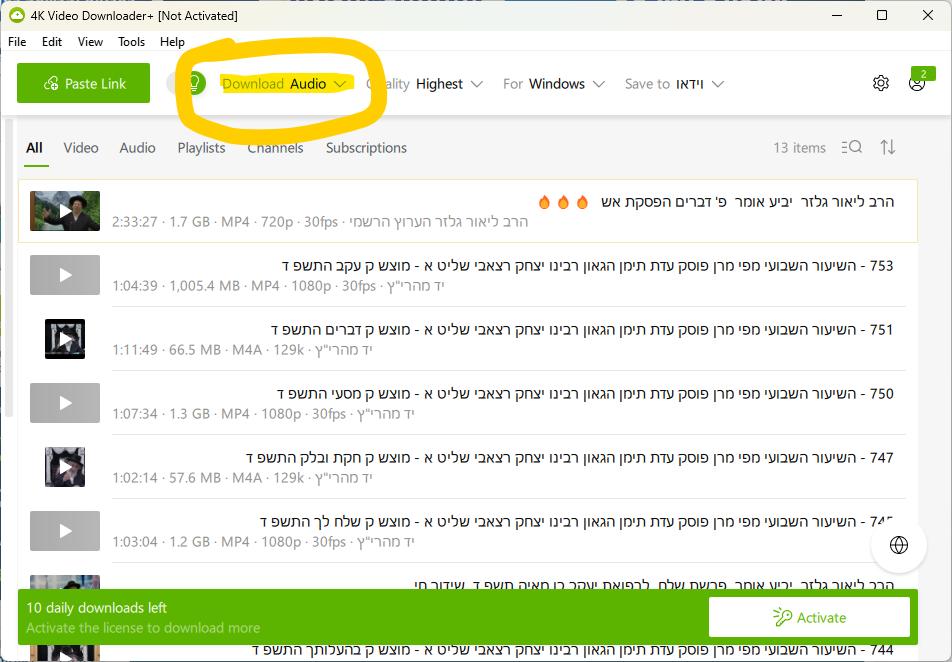Select the first item title with fire emojis
Image resolution: width=952 pixels, height=662 pixels.
click(716, 202)
